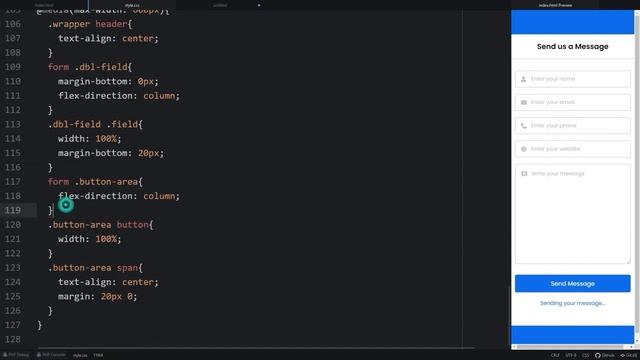Click 'flex-direction: column;' on line 111
640x360 pixels.
[x=118, y=96]
